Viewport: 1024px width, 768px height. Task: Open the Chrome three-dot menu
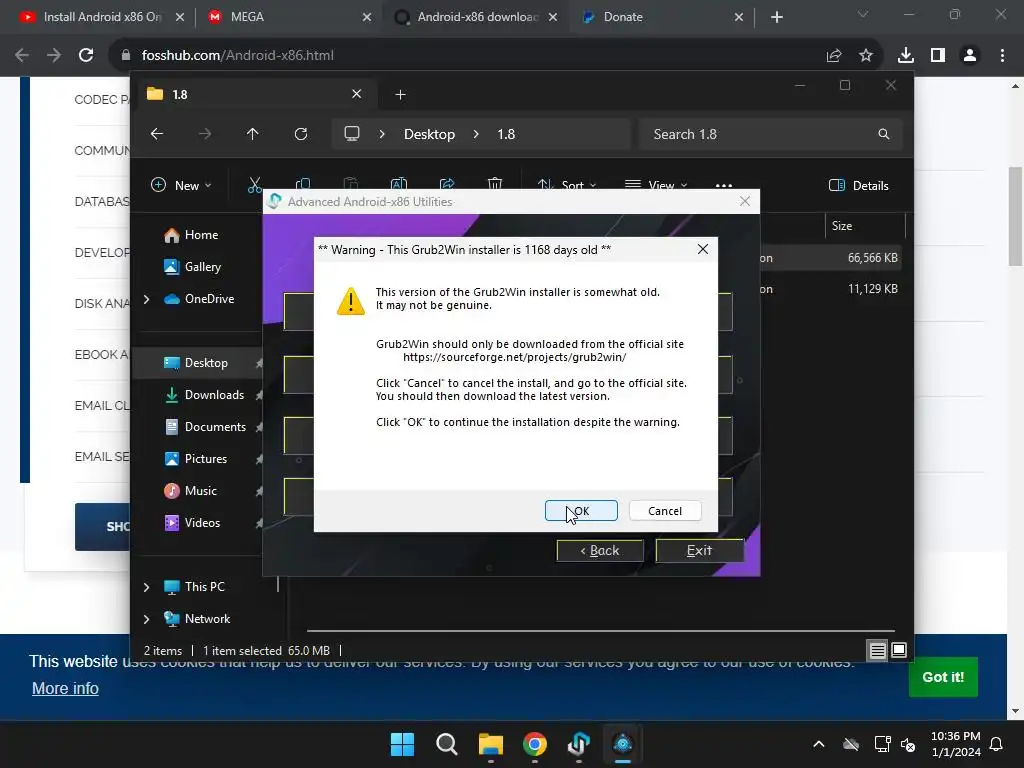tap(1002, 56)
